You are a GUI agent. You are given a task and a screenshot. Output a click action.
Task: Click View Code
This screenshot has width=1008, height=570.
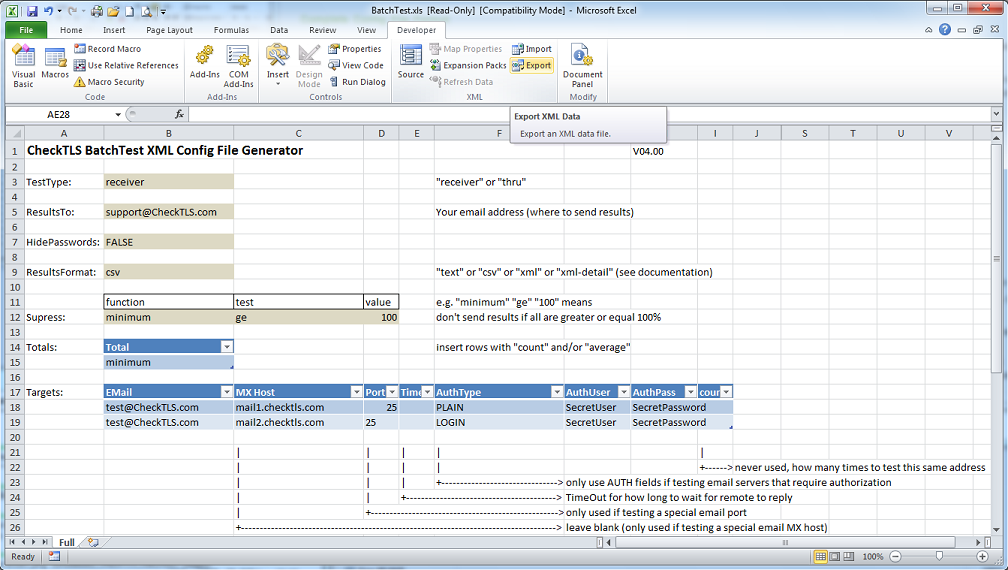356,66
